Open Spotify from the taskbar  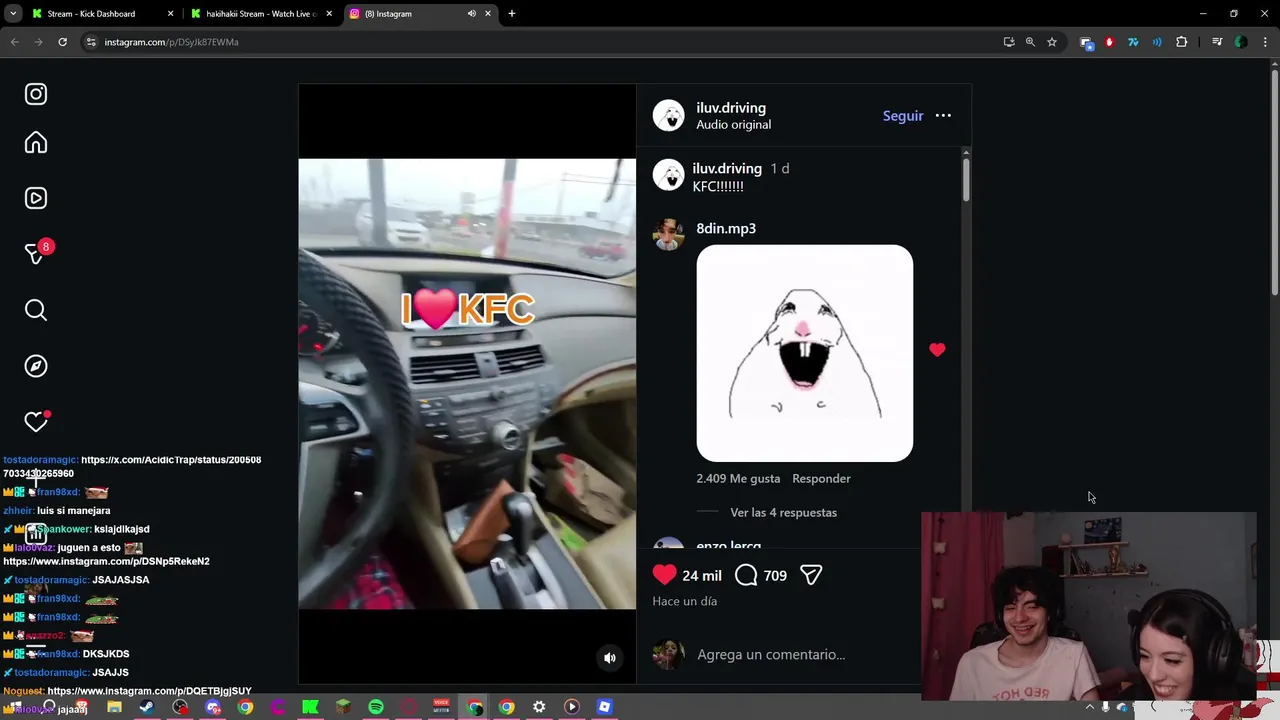point(376,708)
